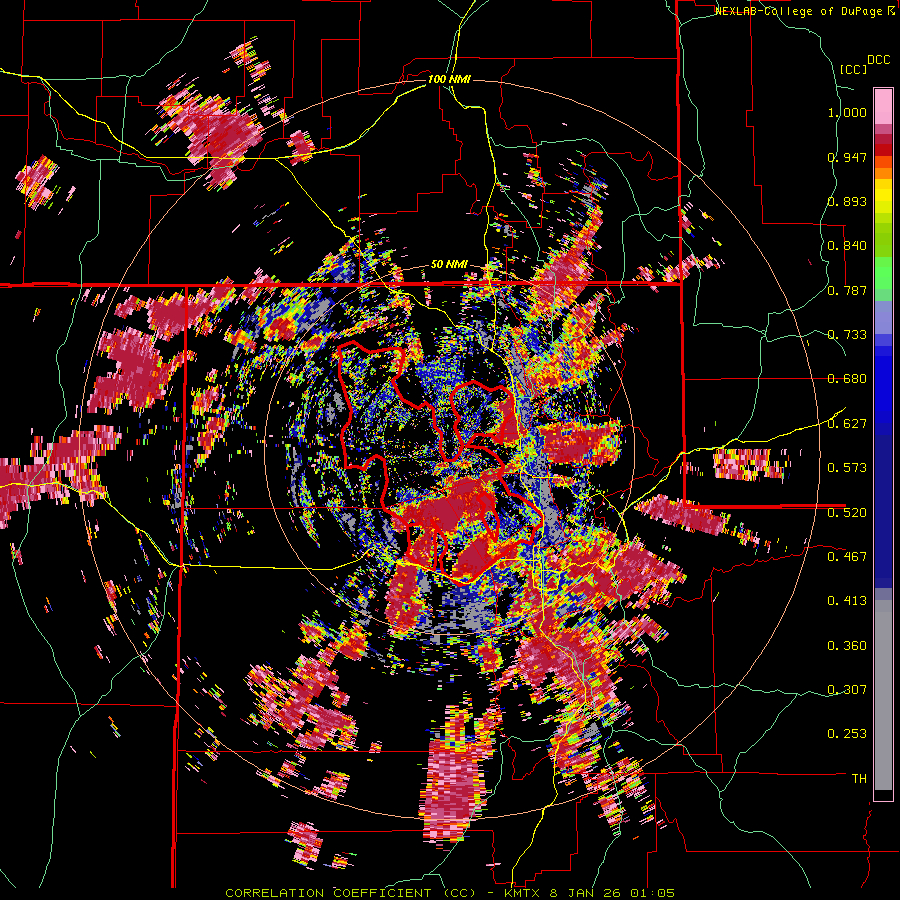The width and height of the screenshot is (900, 900).
Task: Click the 'DCC' label above the color bar
Action: [878, 60]
